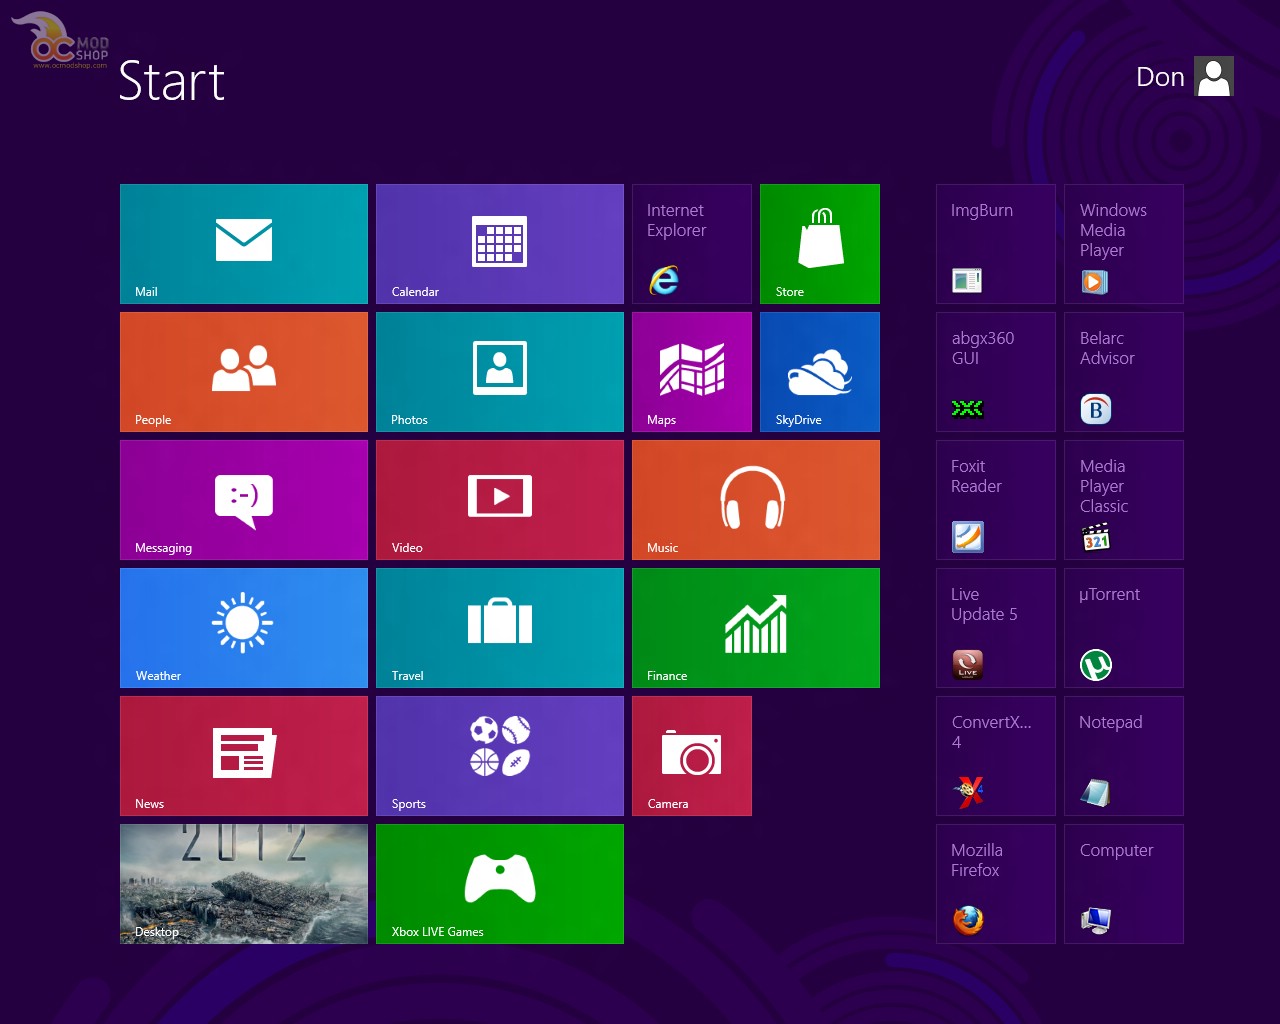Open the Mail tile
Viewport: 1280px width, 1024px height.
point(244,244)
